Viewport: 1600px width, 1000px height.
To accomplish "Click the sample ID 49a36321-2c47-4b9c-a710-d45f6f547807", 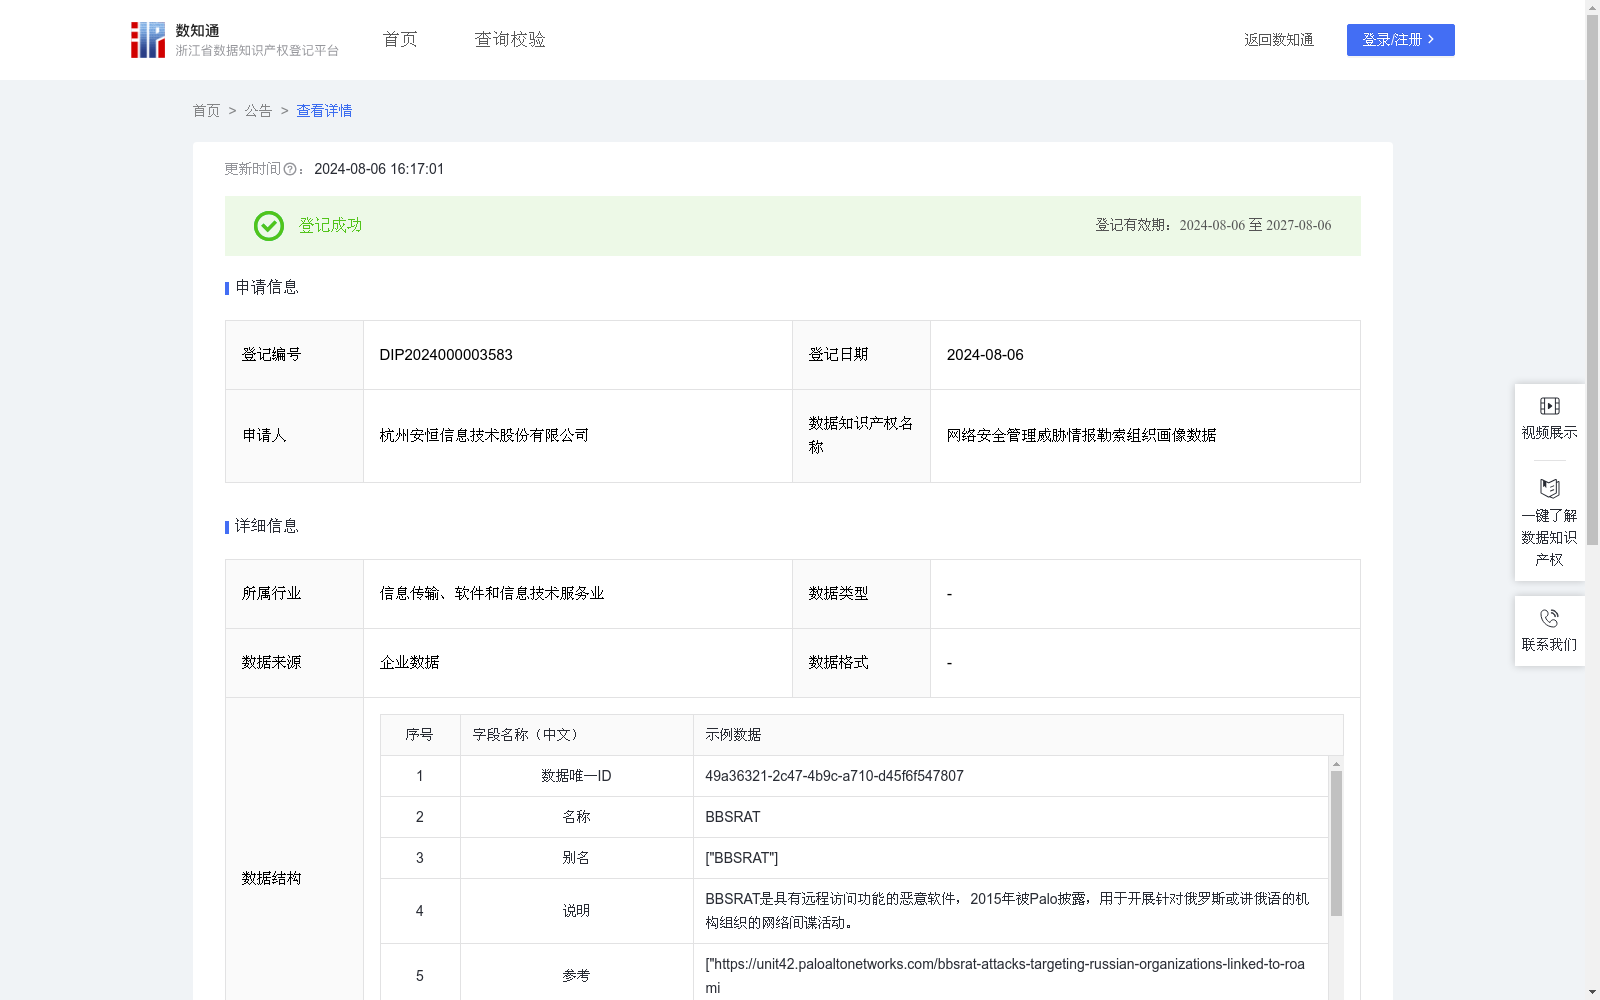I will 834,776.
